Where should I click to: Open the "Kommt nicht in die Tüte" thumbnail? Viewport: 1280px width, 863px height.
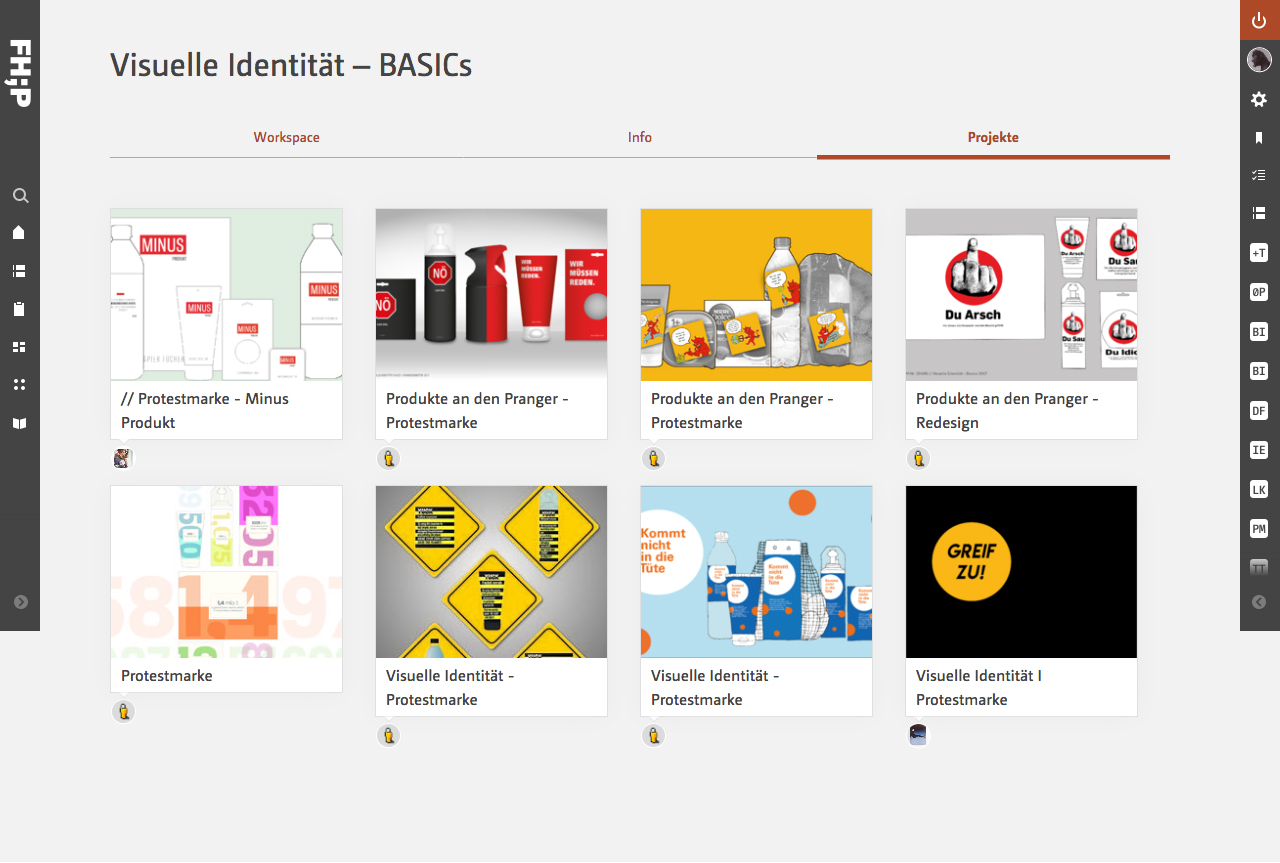[x=756, y=572]
